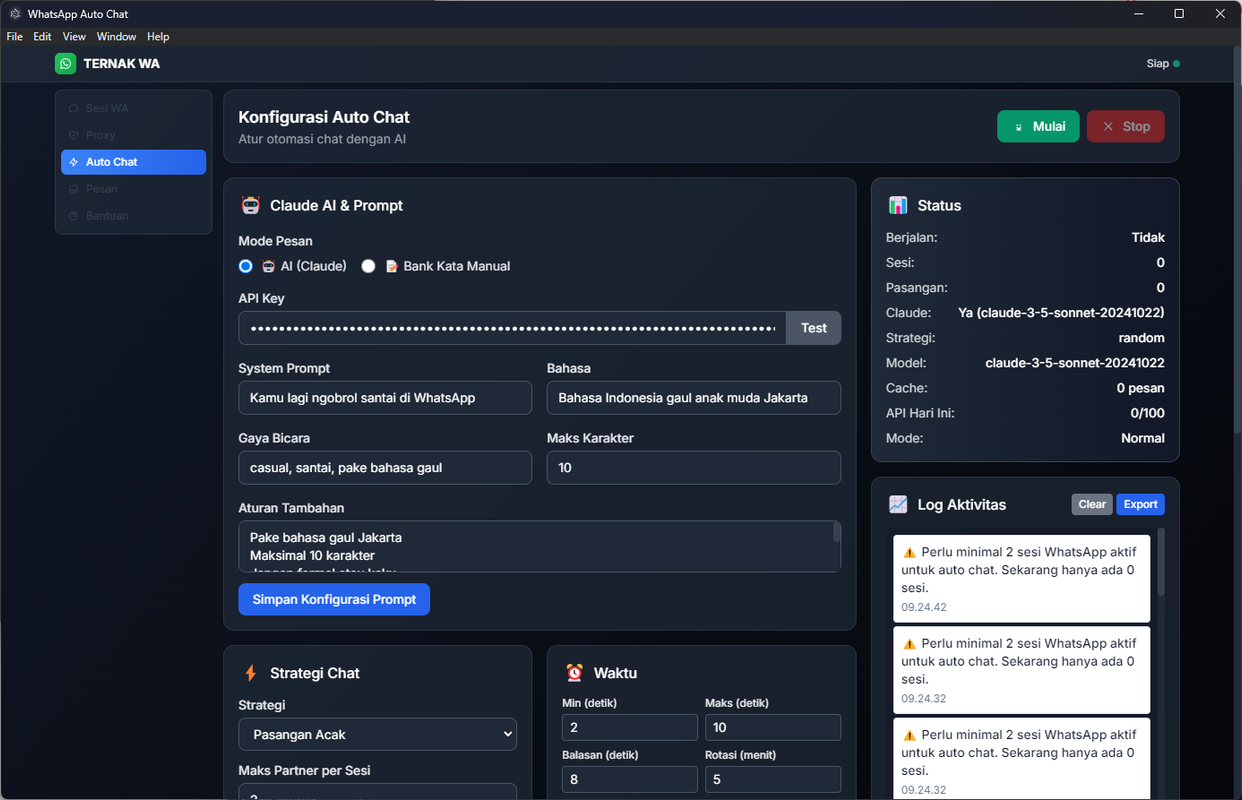Click the robot icon beside Claude AI & Prompt

coord(251,205)
